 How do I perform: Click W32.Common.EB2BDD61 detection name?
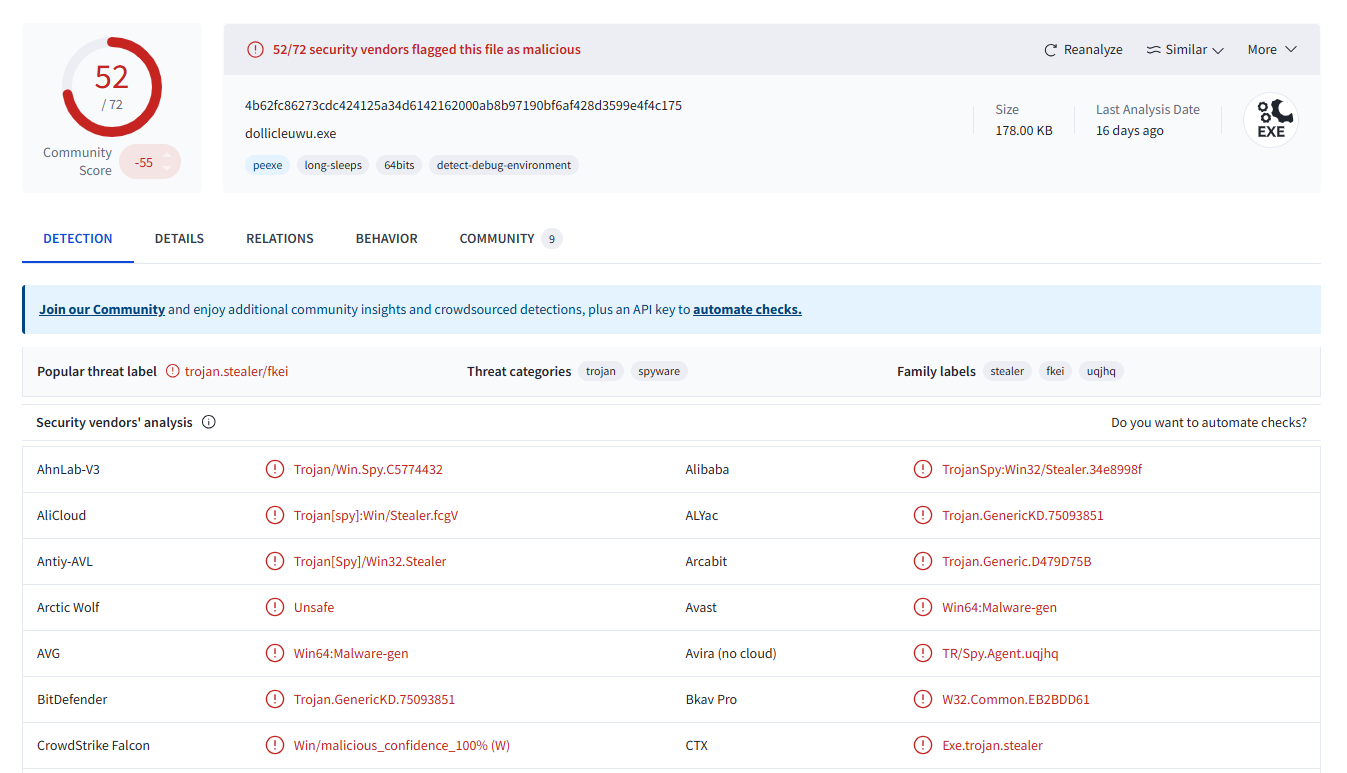click(1016, 699)
